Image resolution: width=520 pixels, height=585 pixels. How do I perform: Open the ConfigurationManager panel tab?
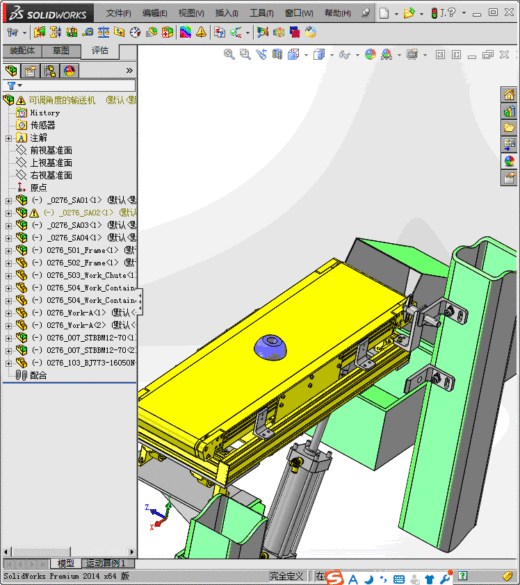pos(50,71)
